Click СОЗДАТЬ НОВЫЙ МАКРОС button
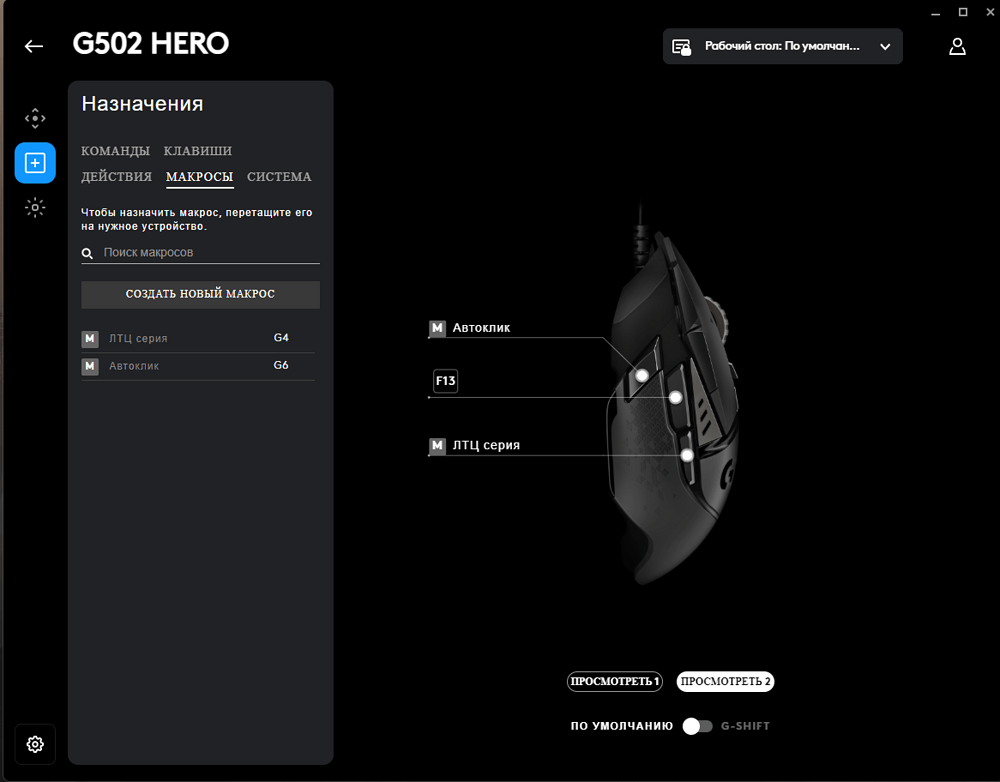Image resolution: width=1000 pixels, height=782 pixels. coord(200,294)
